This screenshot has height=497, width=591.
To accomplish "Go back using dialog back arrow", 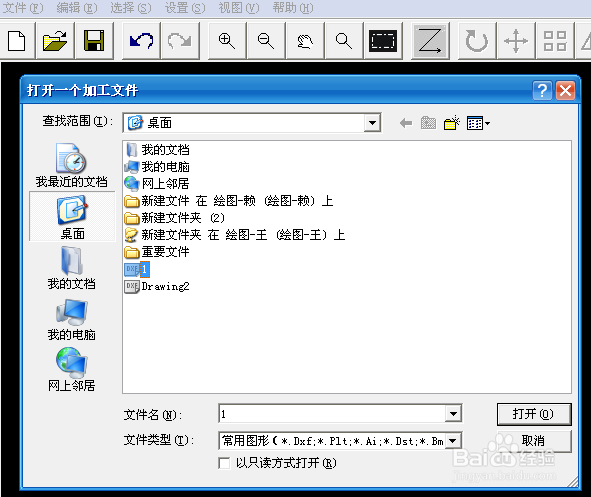I will tap(406, 123).
